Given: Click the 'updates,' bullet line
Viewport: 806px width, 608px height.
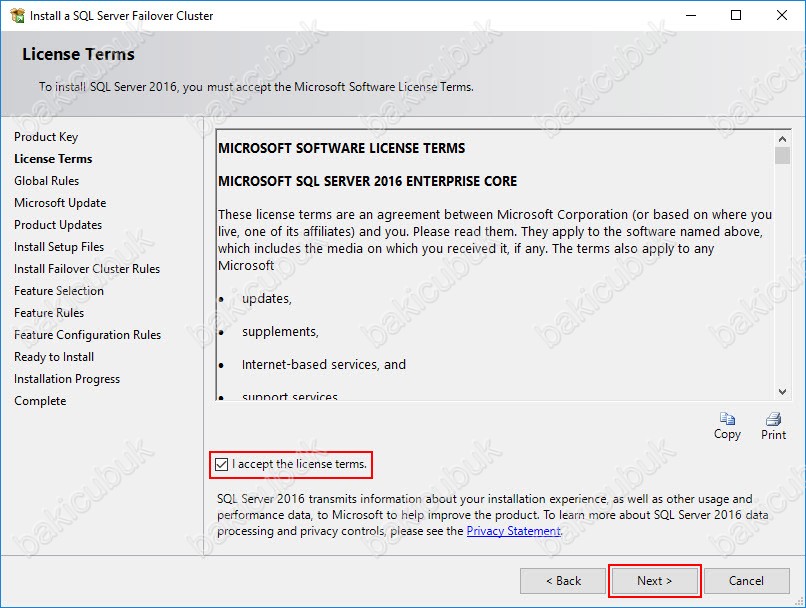Looking at the screenshot, I should pyautogui.click(x=267, y=299).
